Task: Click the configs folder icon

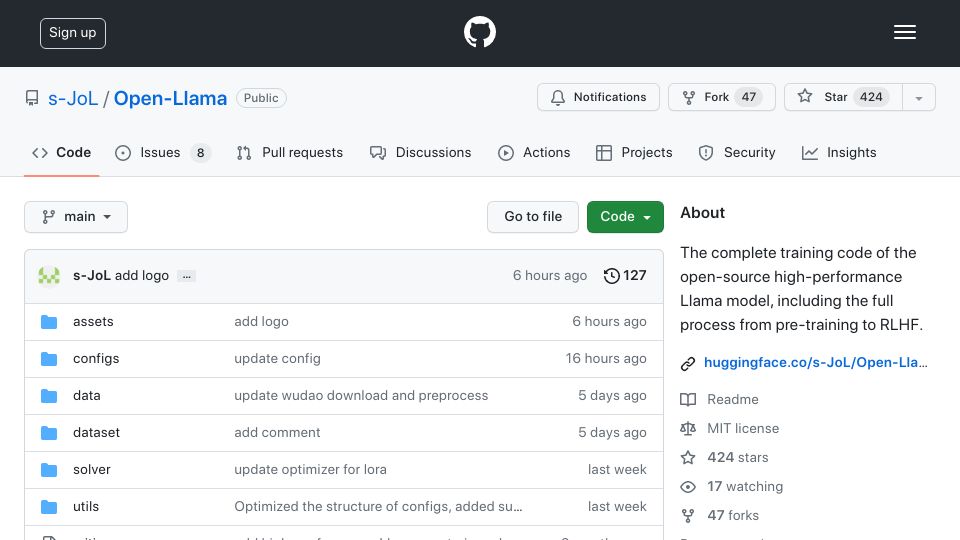Action: 49,359
